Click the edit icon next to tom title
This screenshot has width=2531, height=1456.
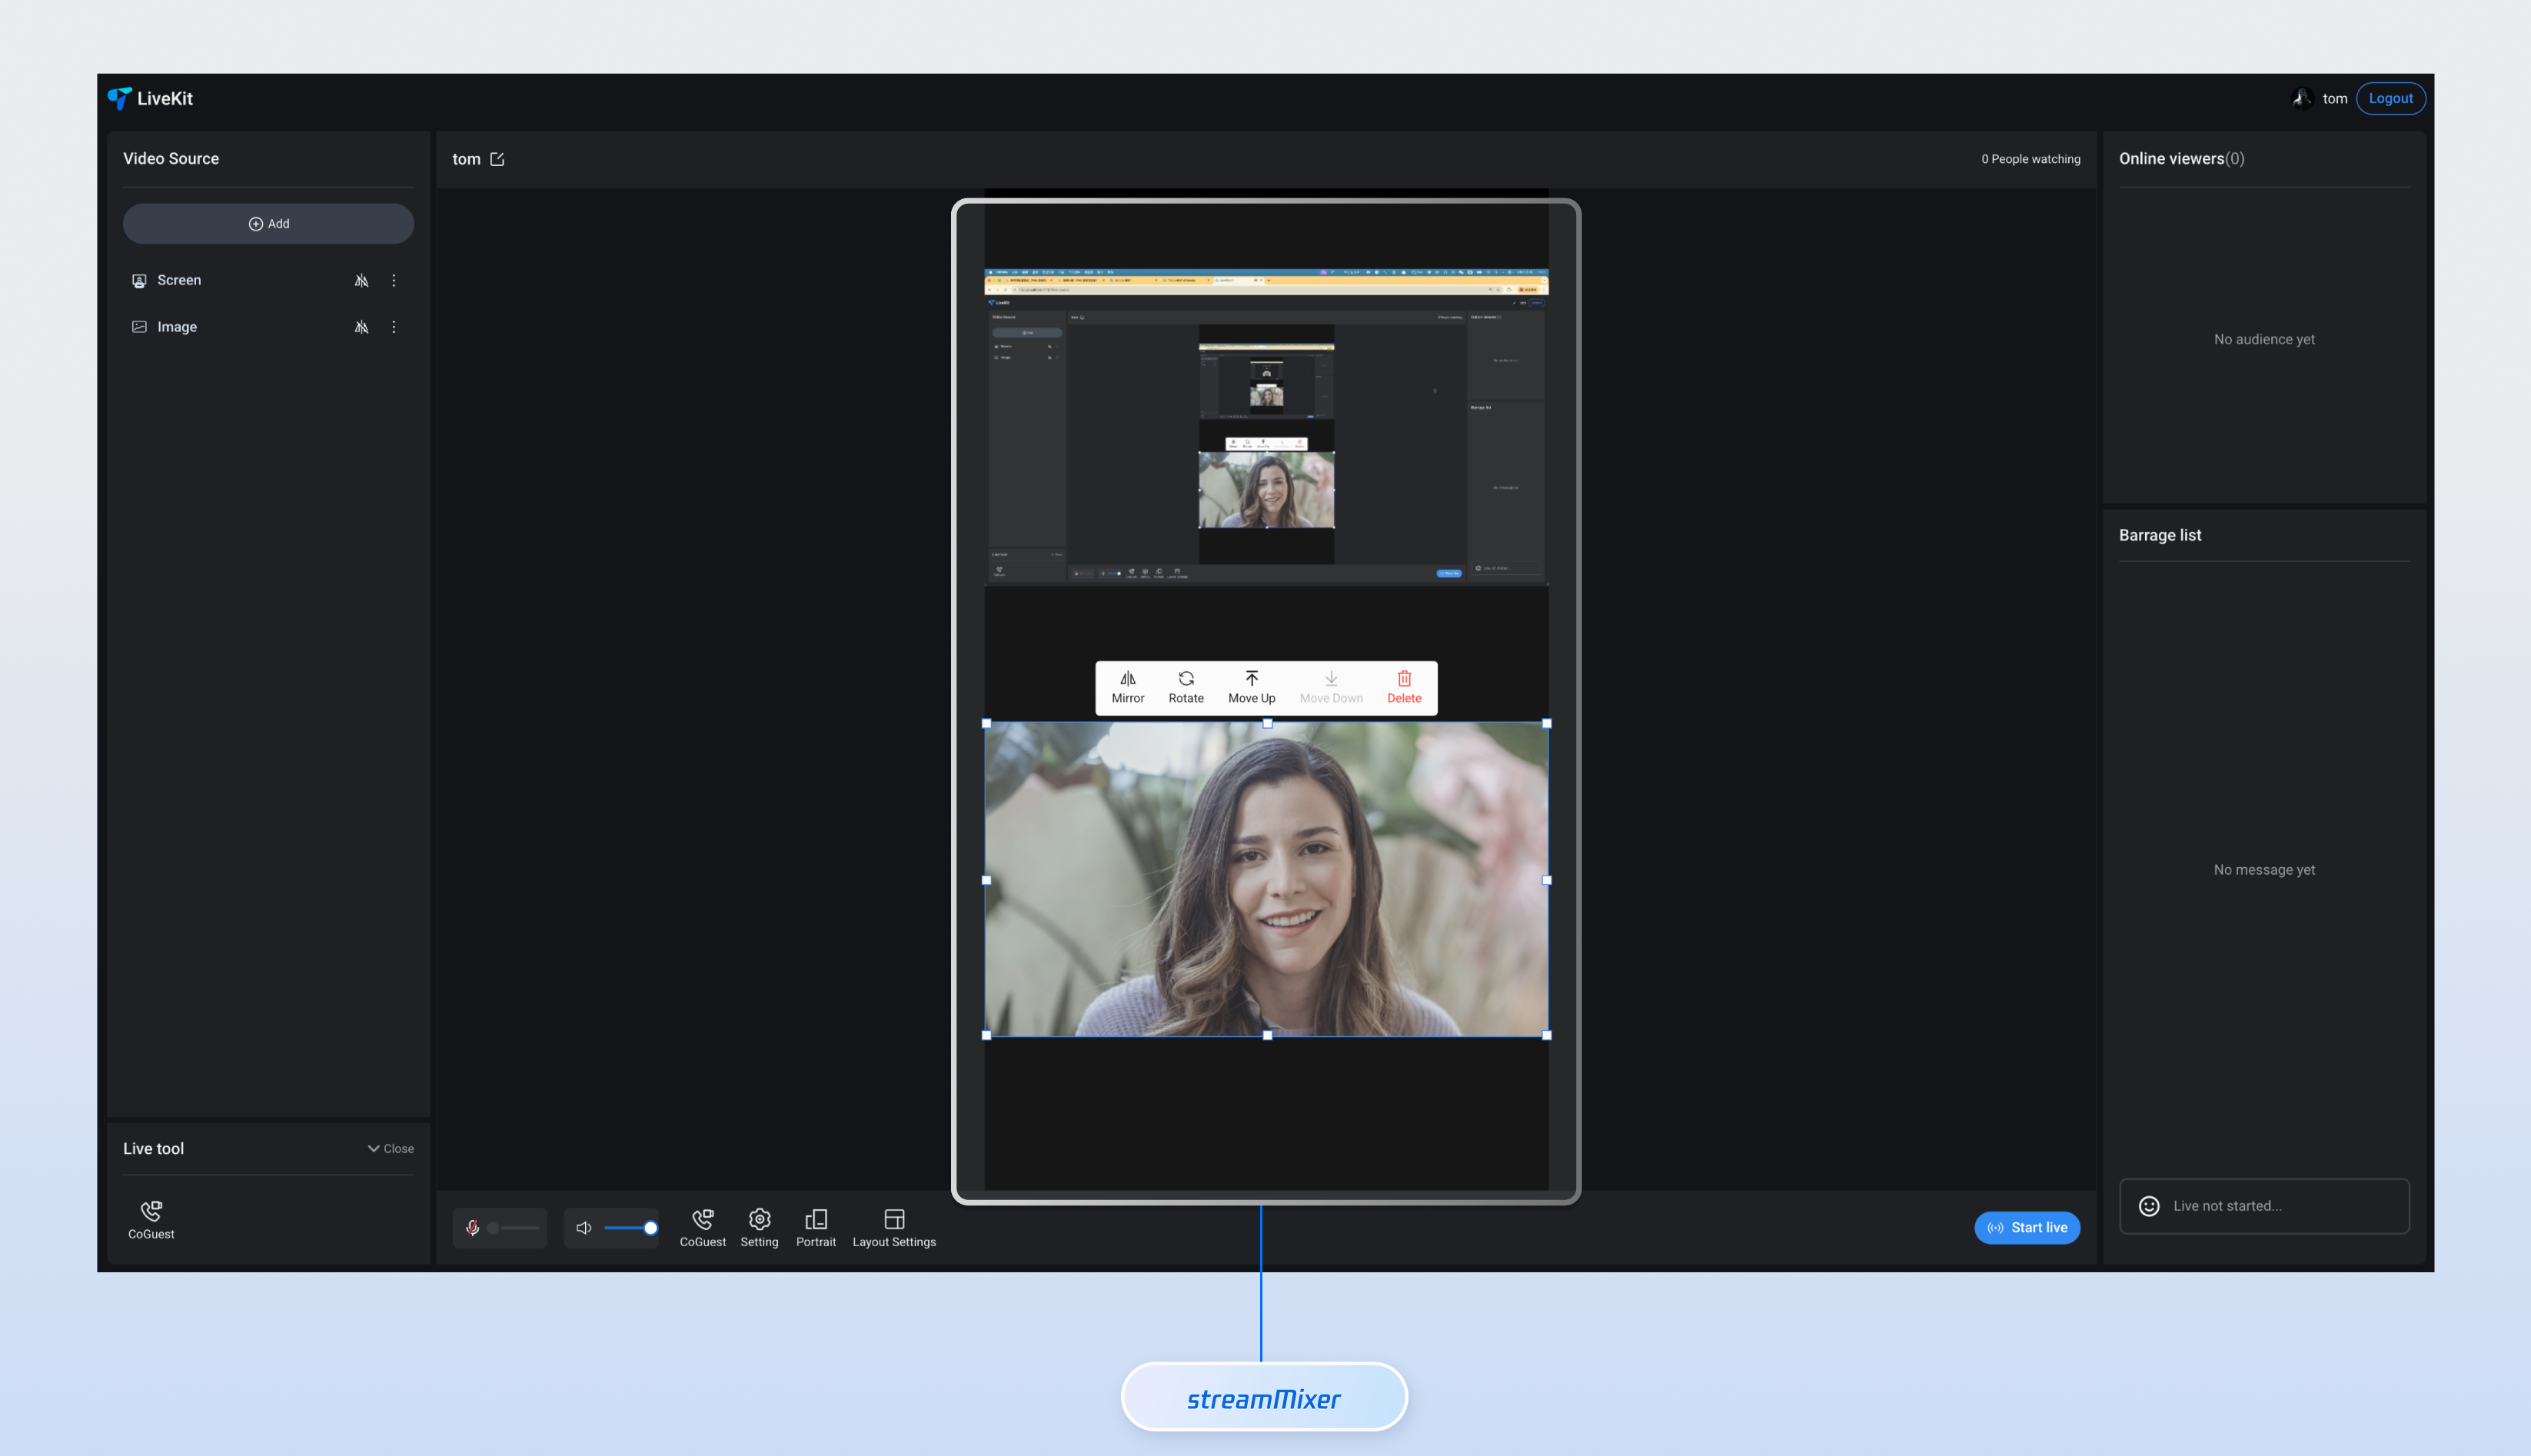(497, 159)
